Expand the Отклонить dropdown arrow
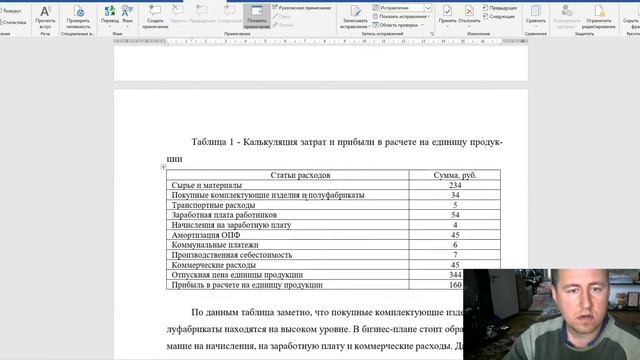 click(x=469, y=27)
